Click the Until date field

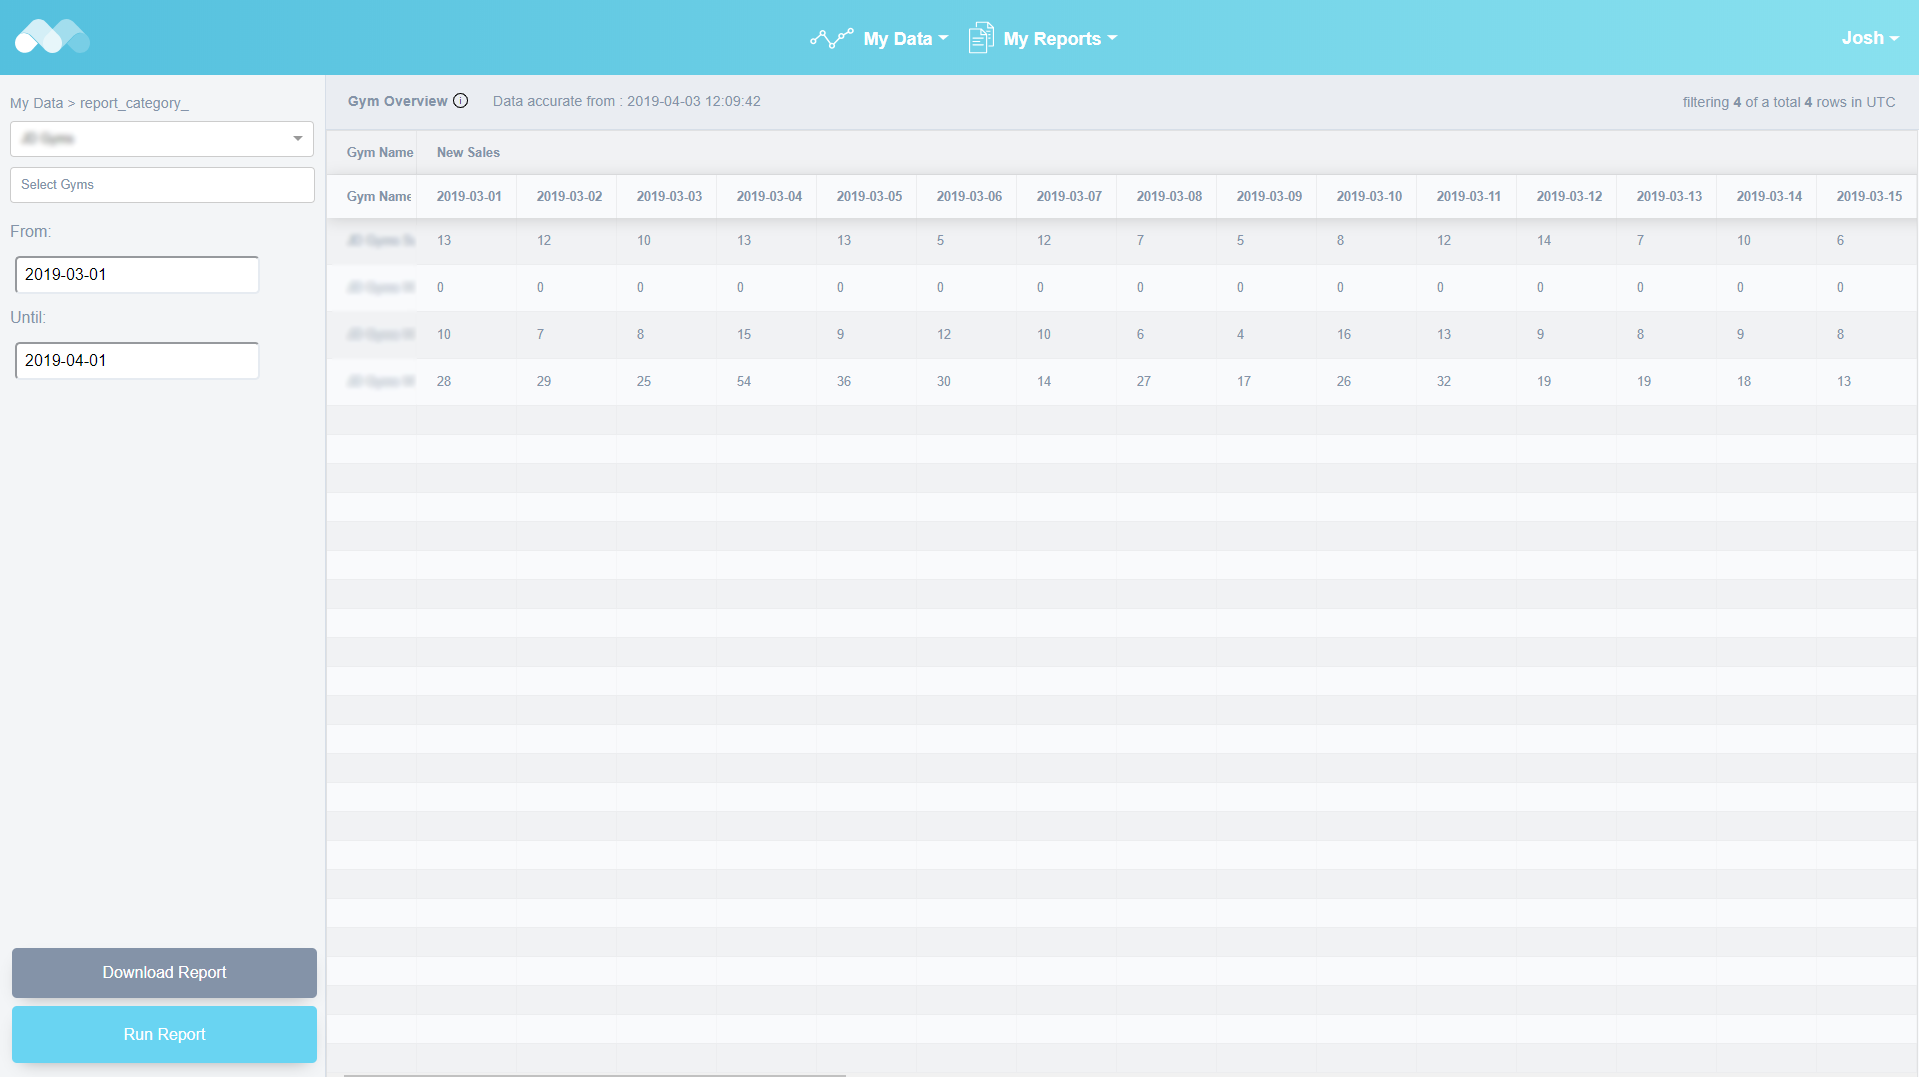click(137, 361)
